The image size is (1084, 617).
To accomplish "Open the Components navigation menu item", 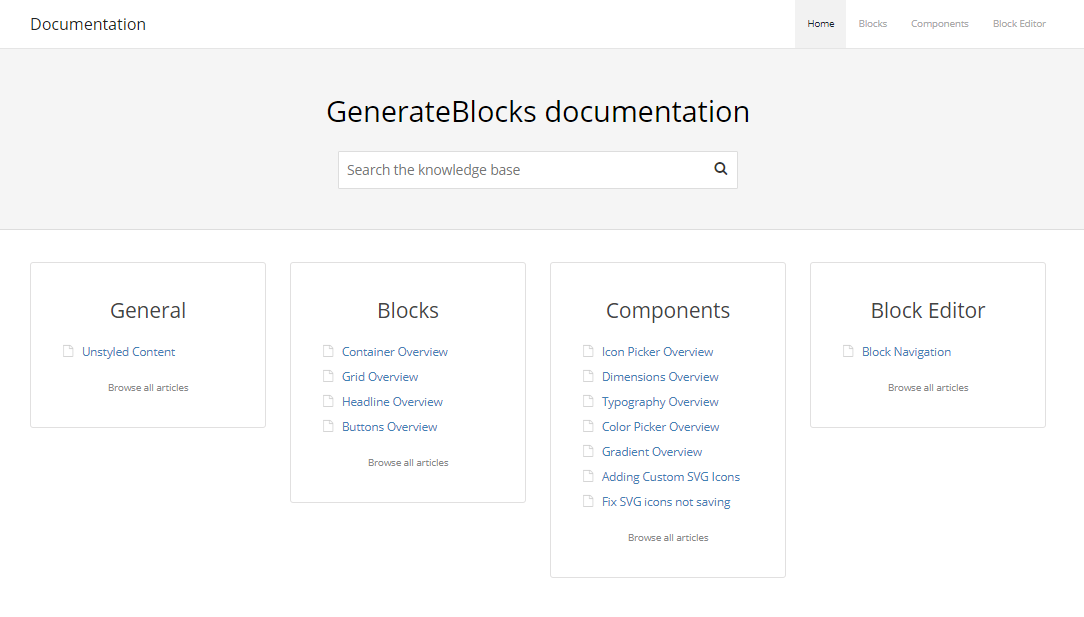I will 939,23.
